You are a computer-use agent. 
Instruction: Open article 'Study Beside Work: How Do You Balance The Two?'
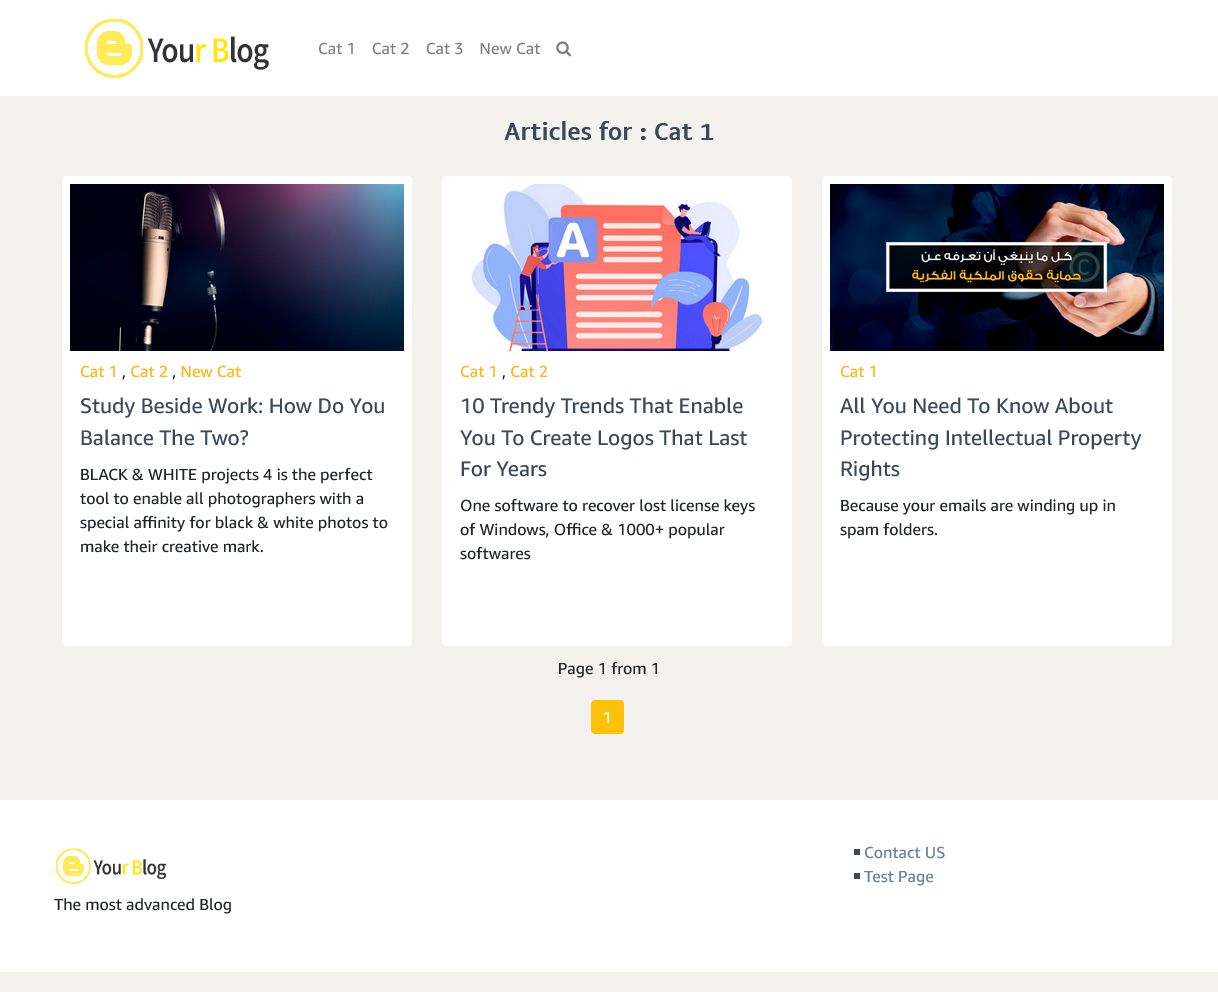tap(233, 422)
